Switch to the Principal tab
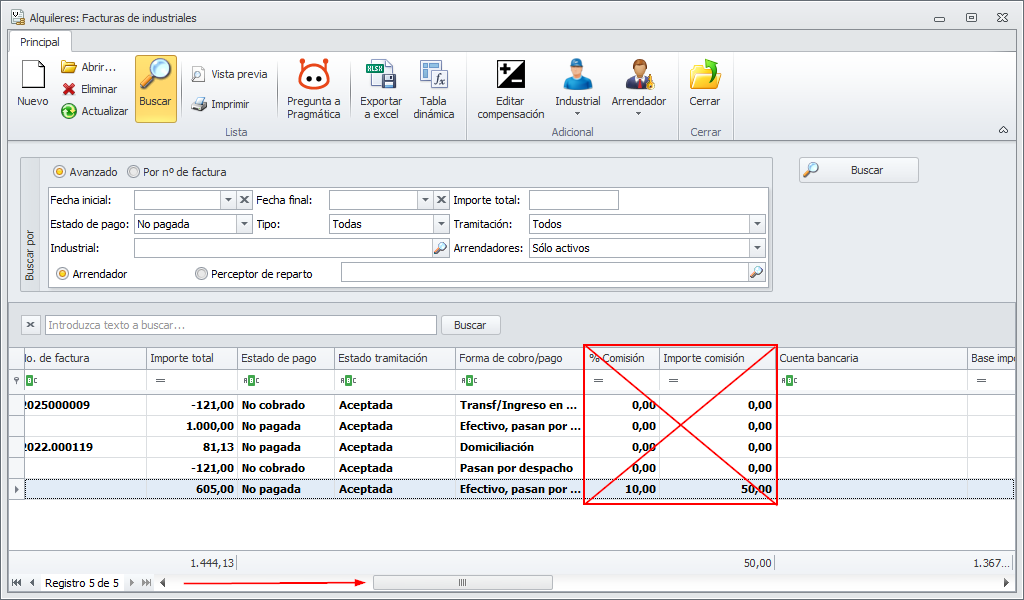Screen dimensions: 1024x600 pyautogui.click(x=40, y=42)
